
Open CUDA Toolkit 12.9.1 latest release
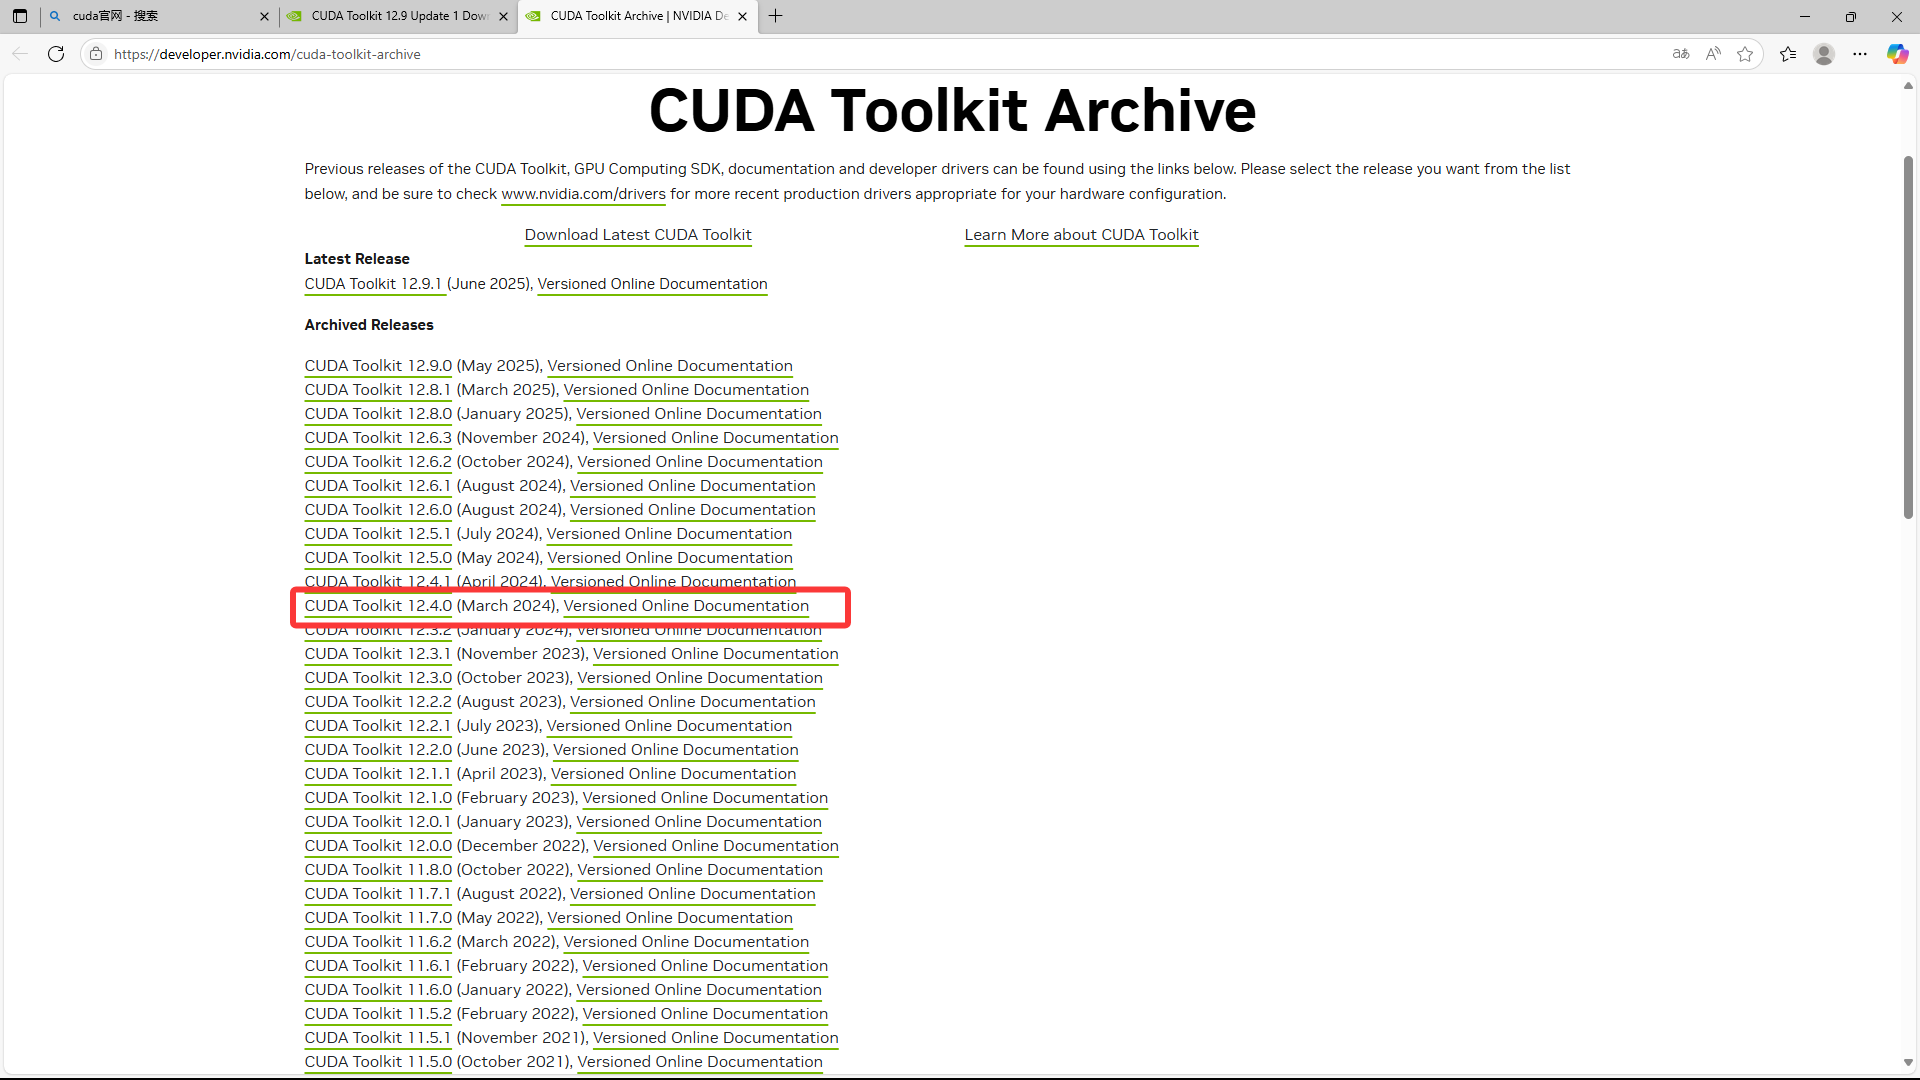373,284
